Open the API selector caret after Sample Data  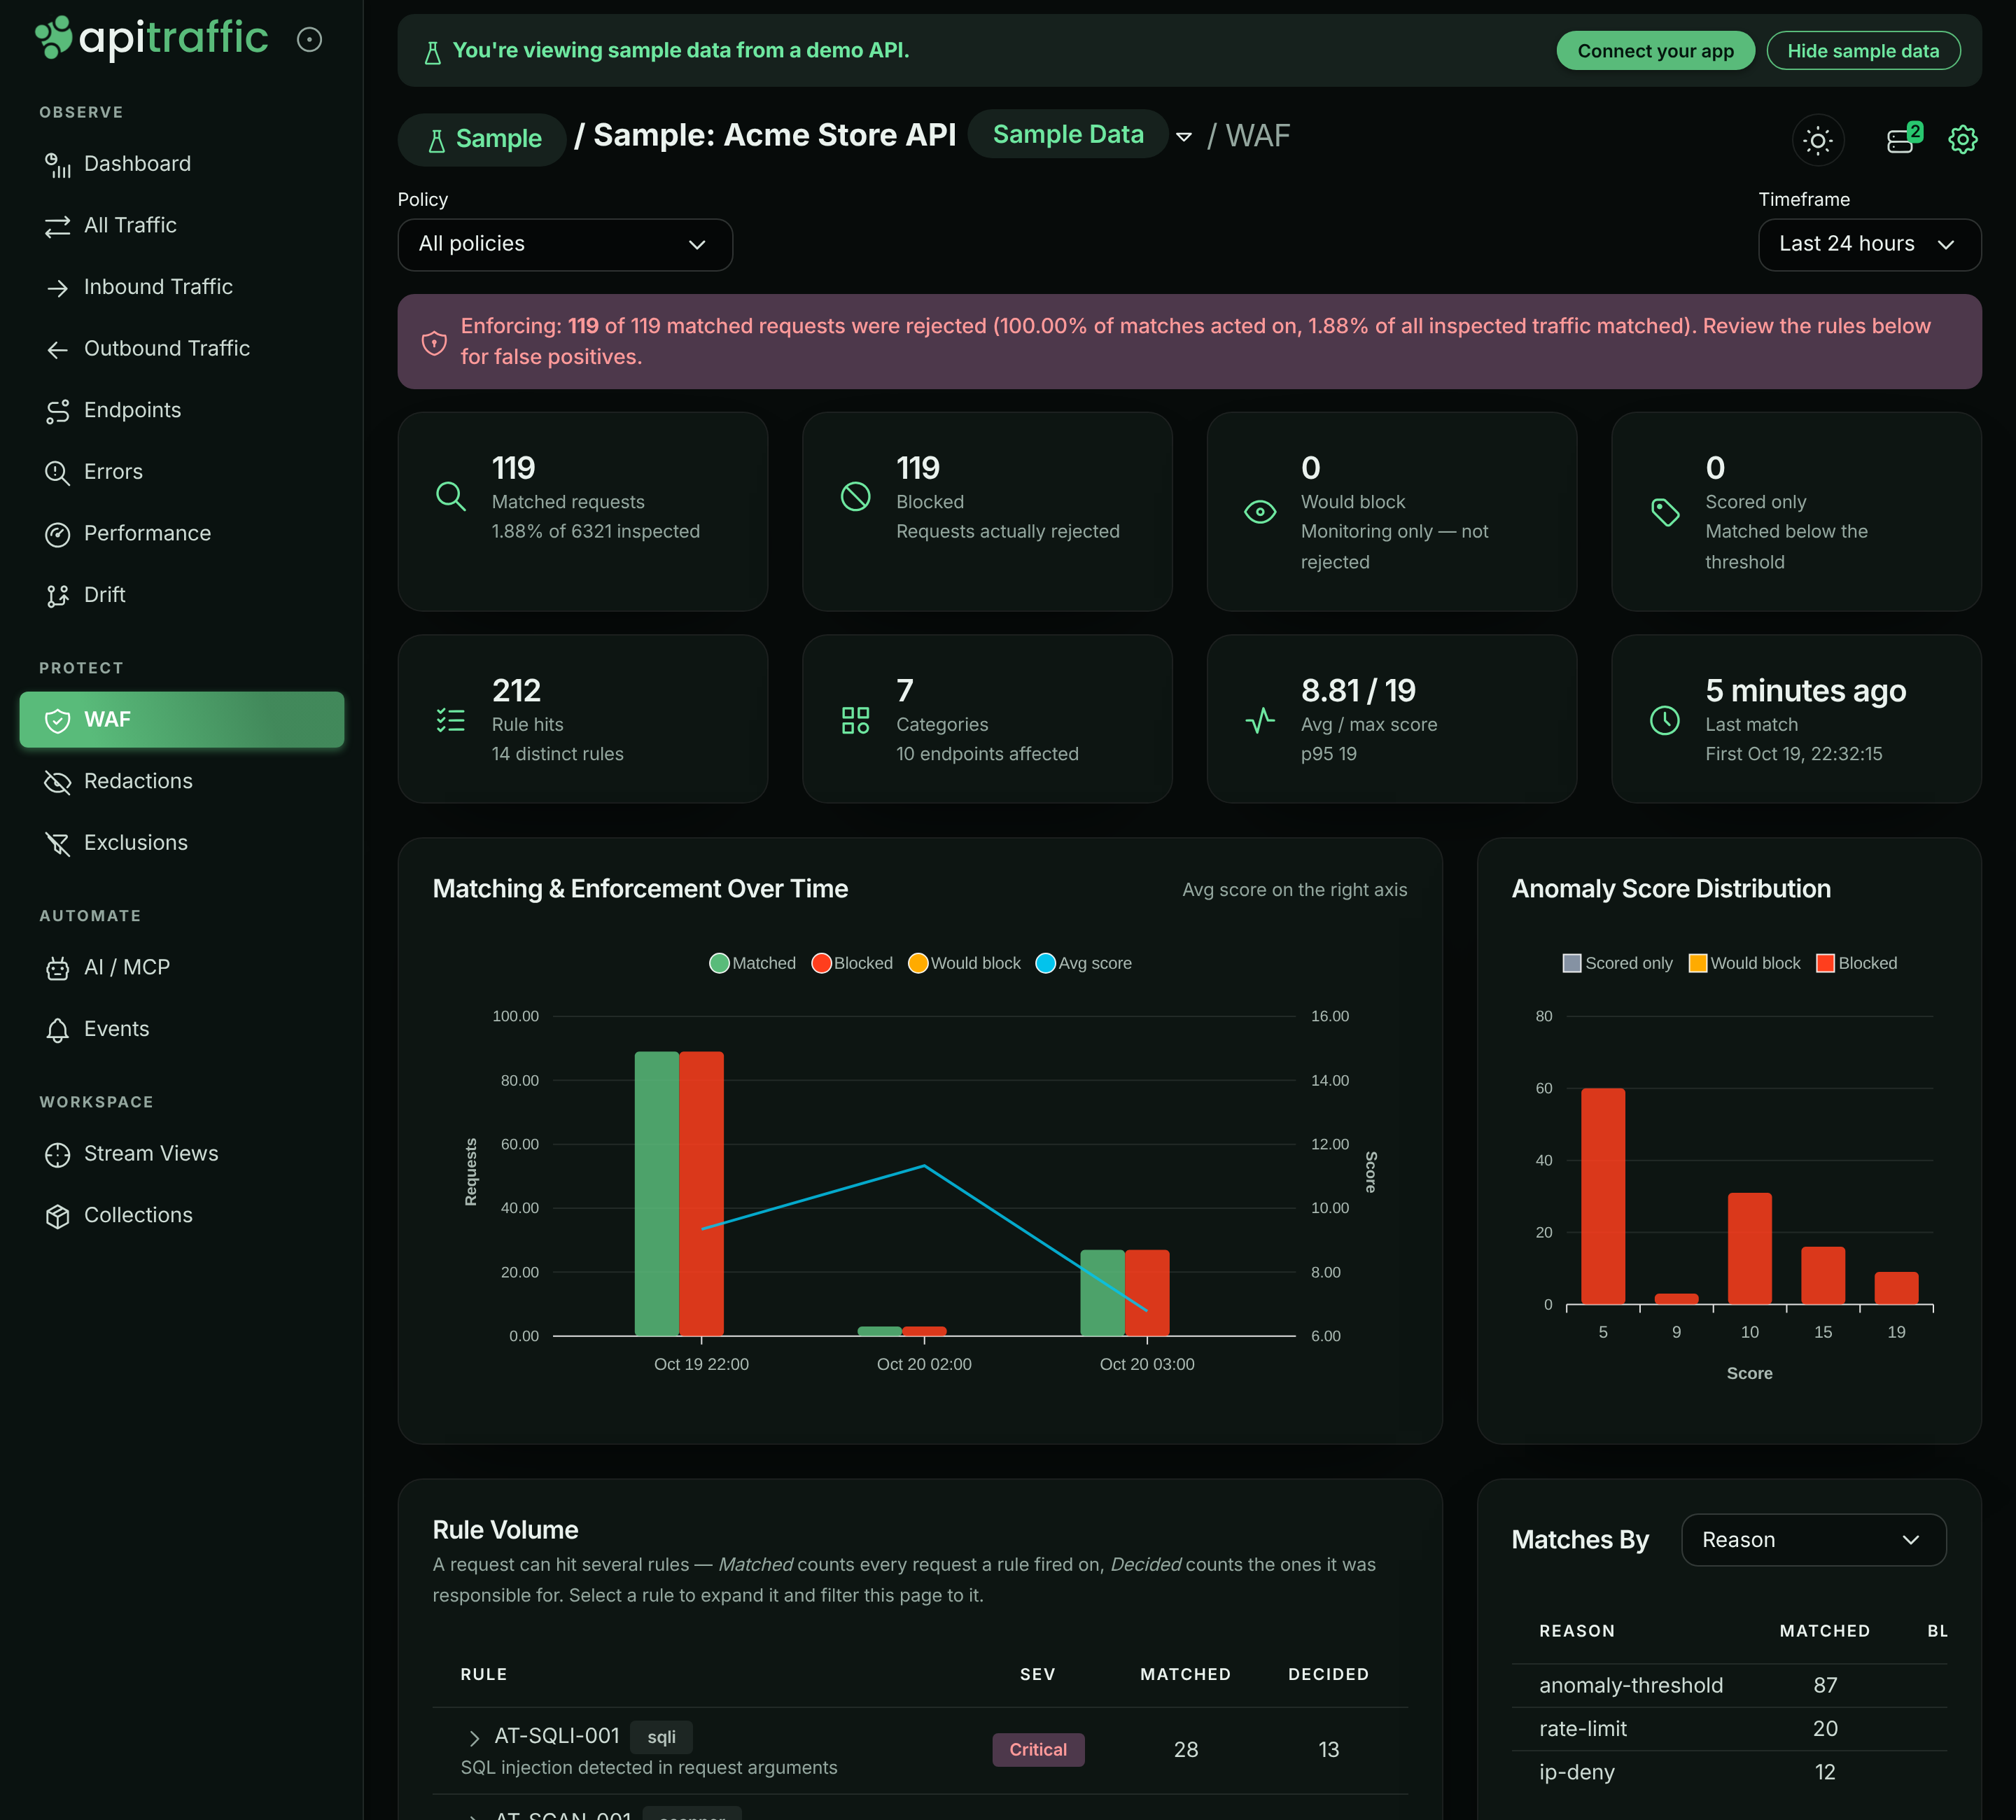[1184, 137]
